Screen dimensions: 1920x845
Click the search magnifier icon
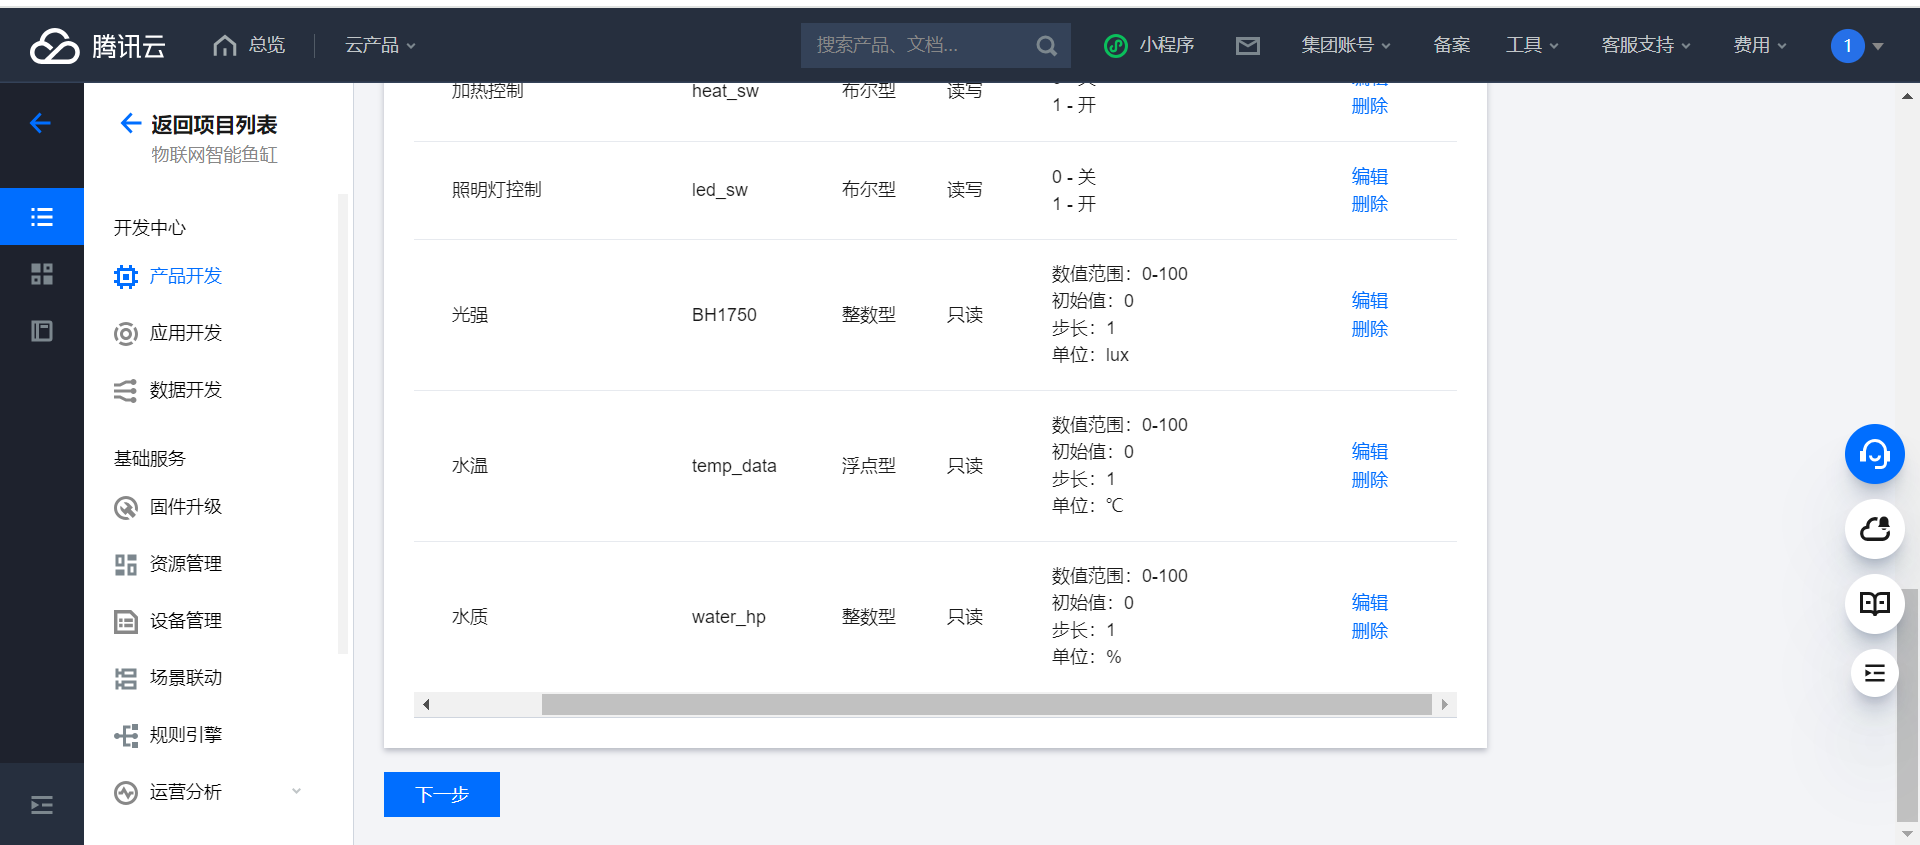(x=1046, y=46)
